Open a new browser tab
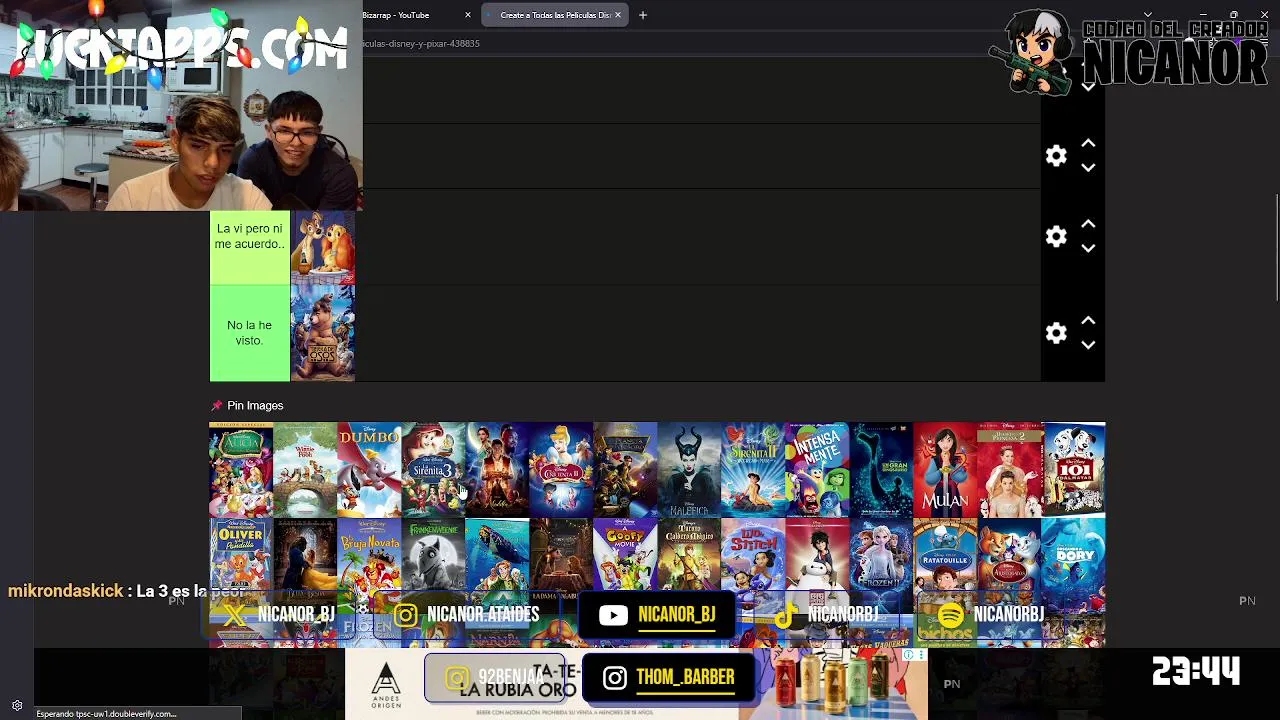 click(643, 15)
